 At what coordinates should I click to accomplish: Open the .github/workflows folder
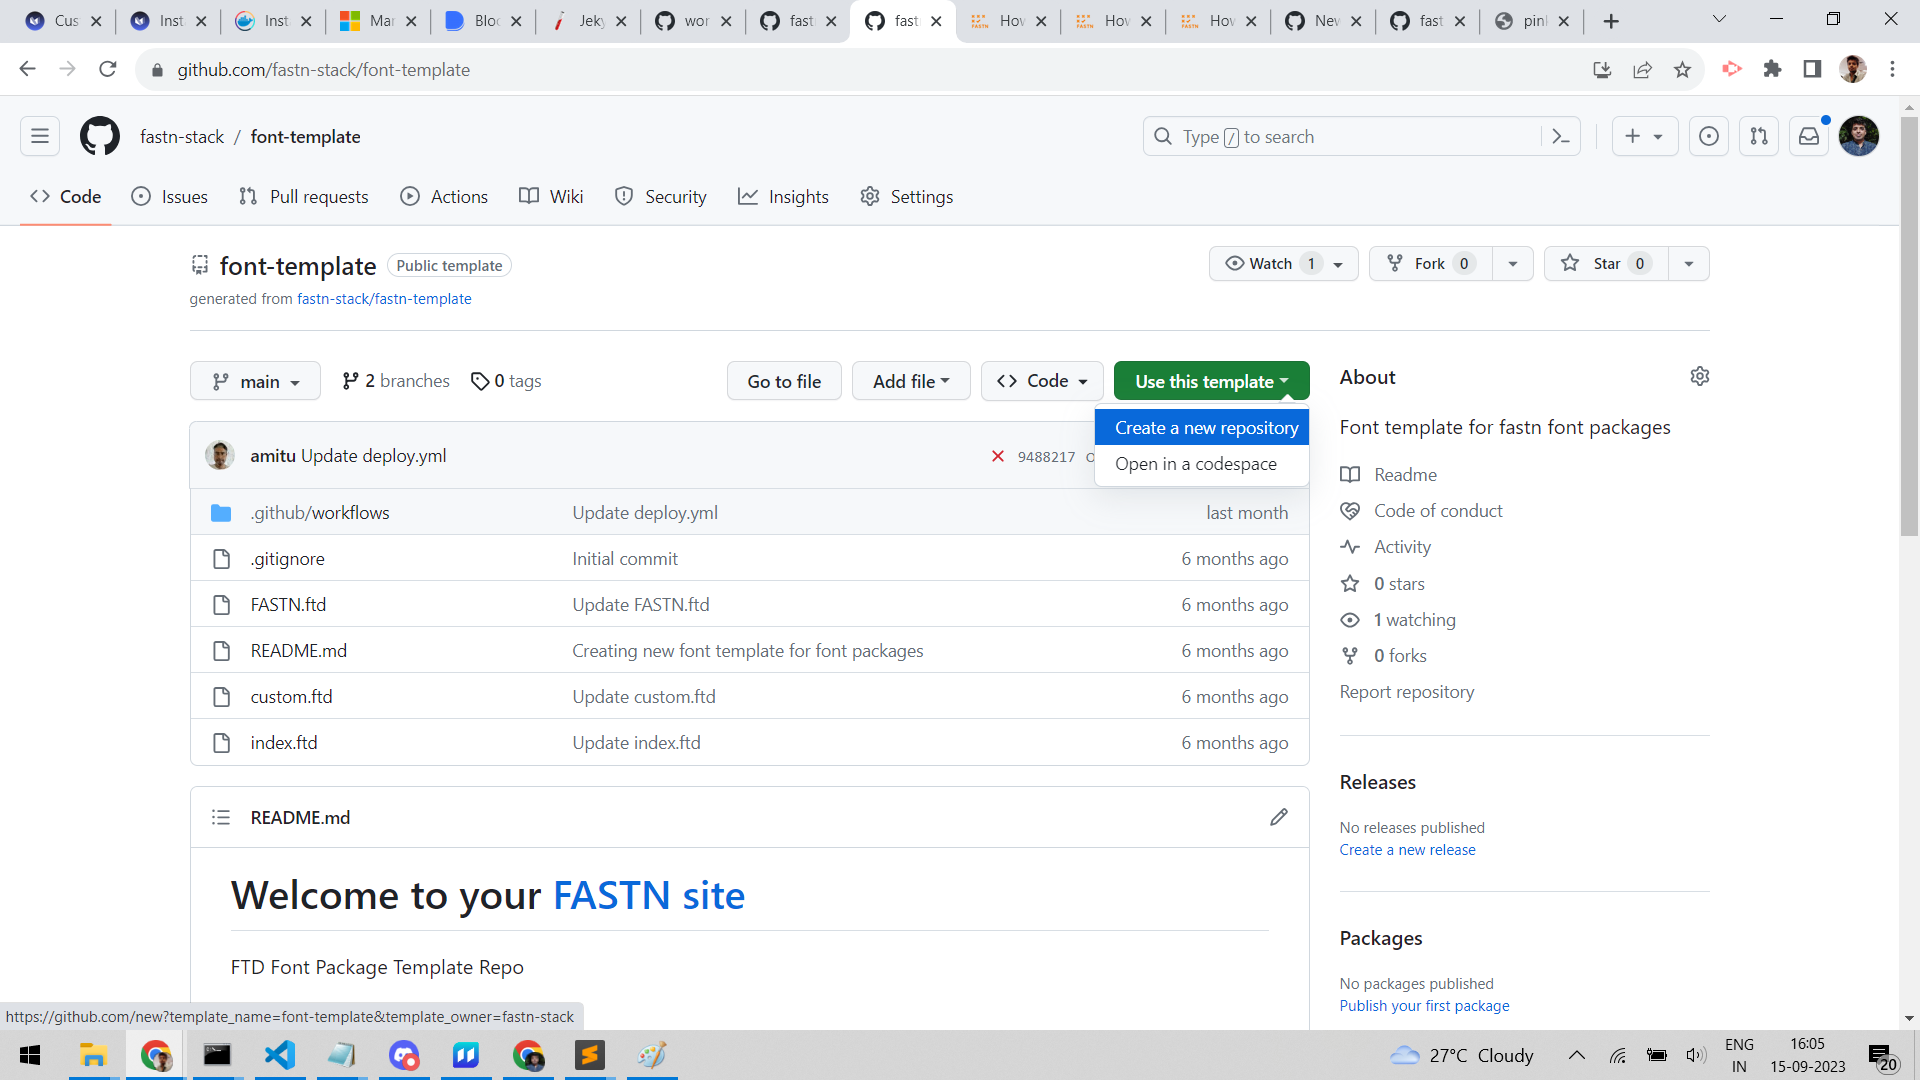[320, 513]
